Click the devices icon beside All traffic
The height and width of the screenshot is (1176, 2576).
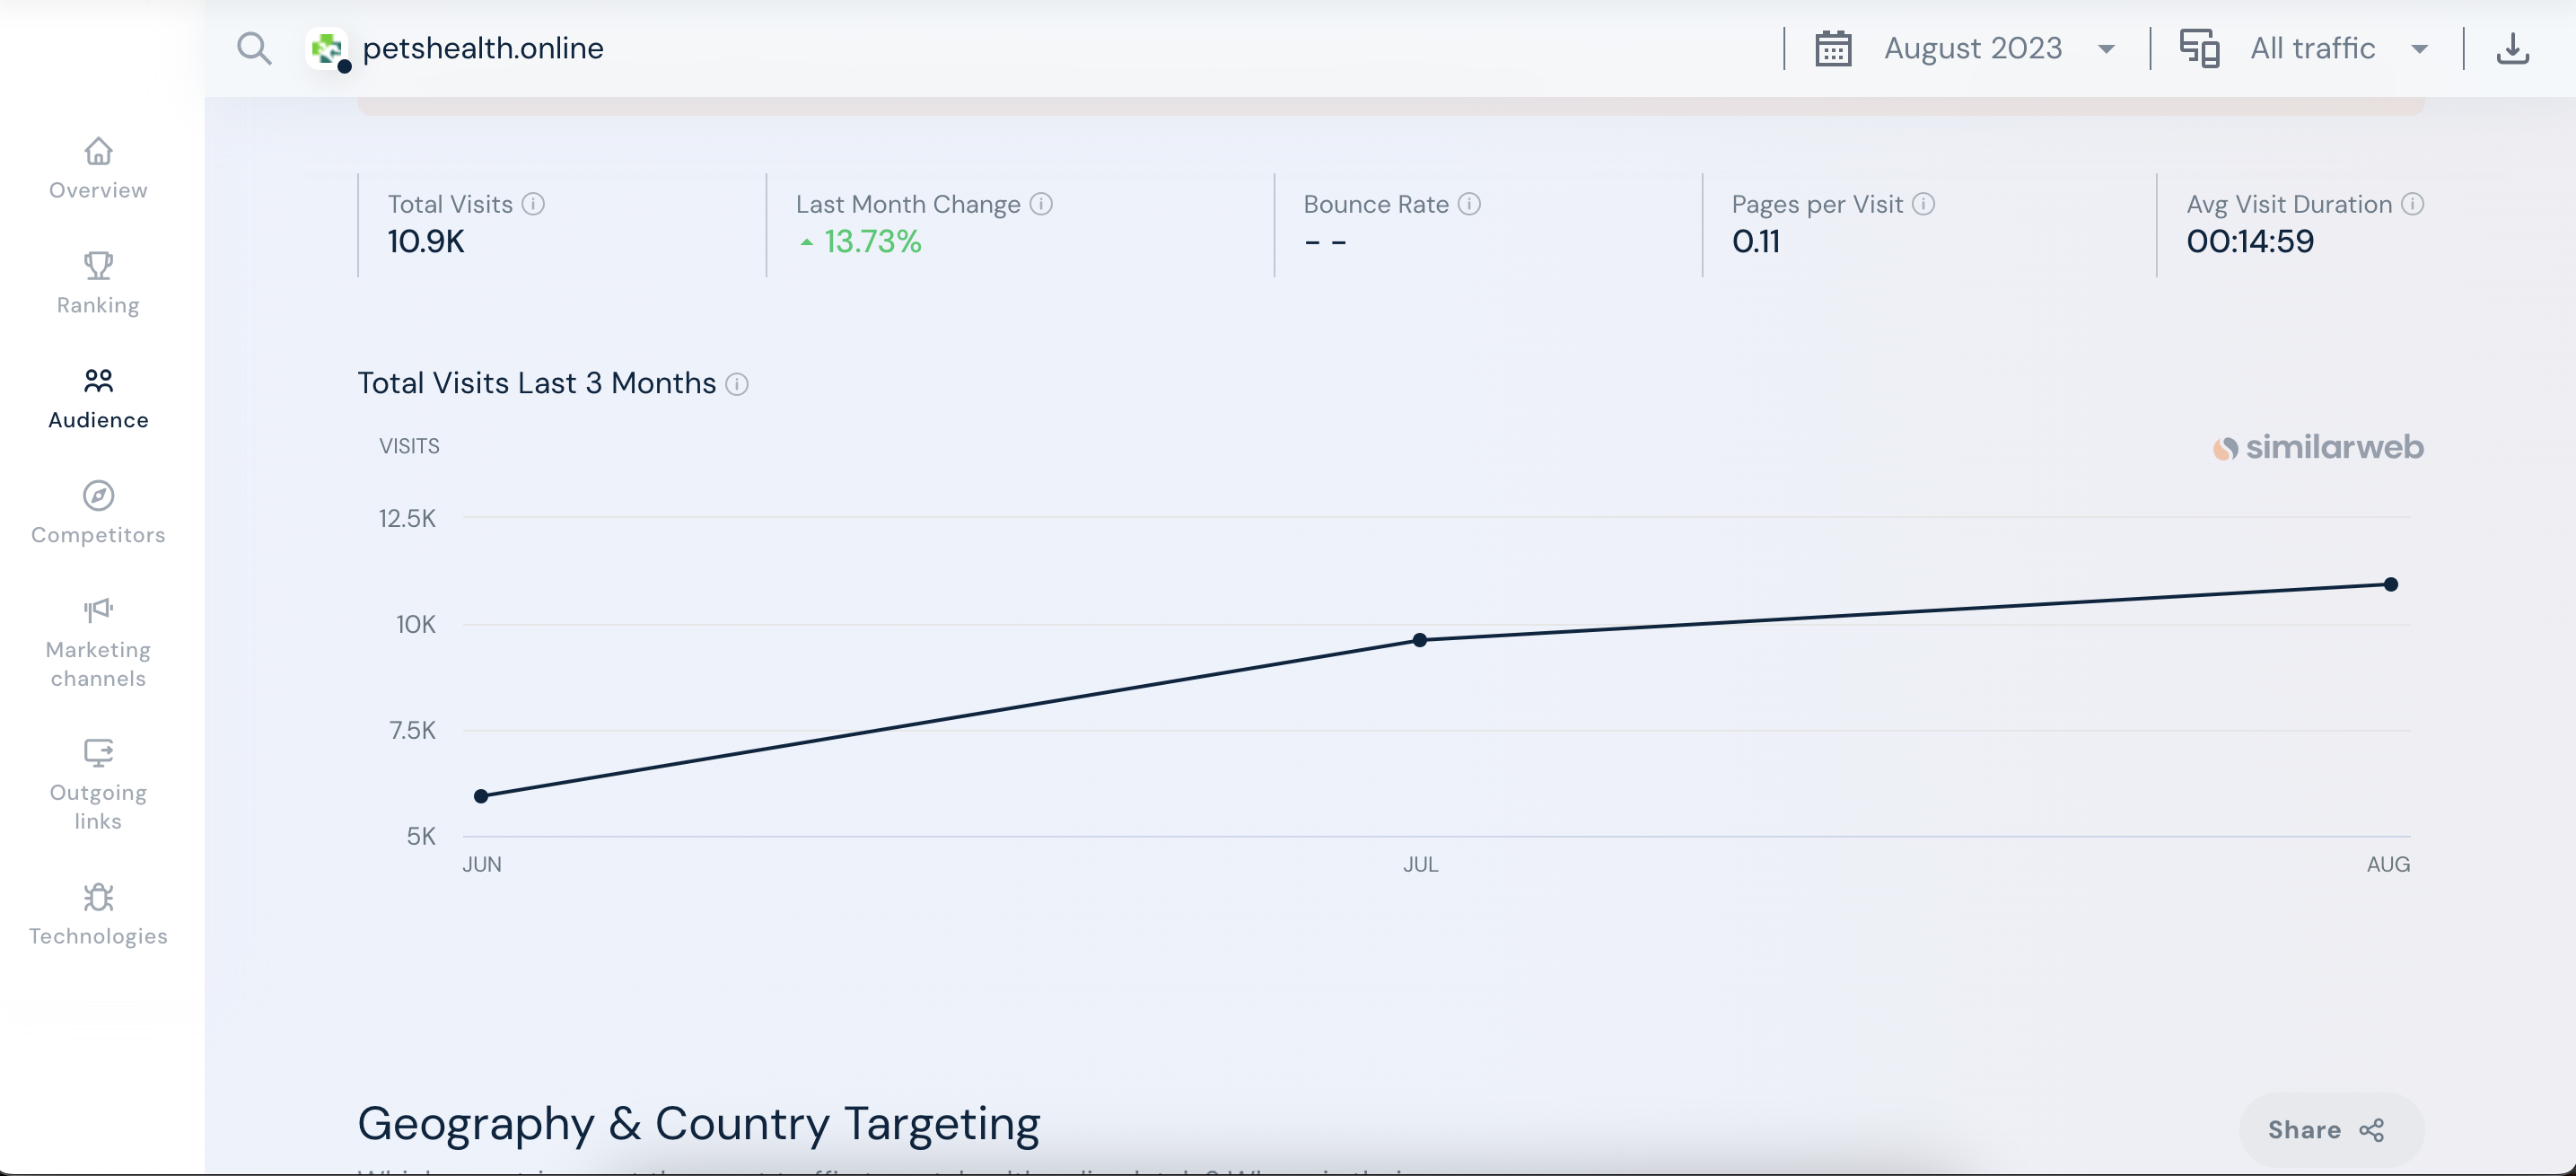coord(2199,48)
